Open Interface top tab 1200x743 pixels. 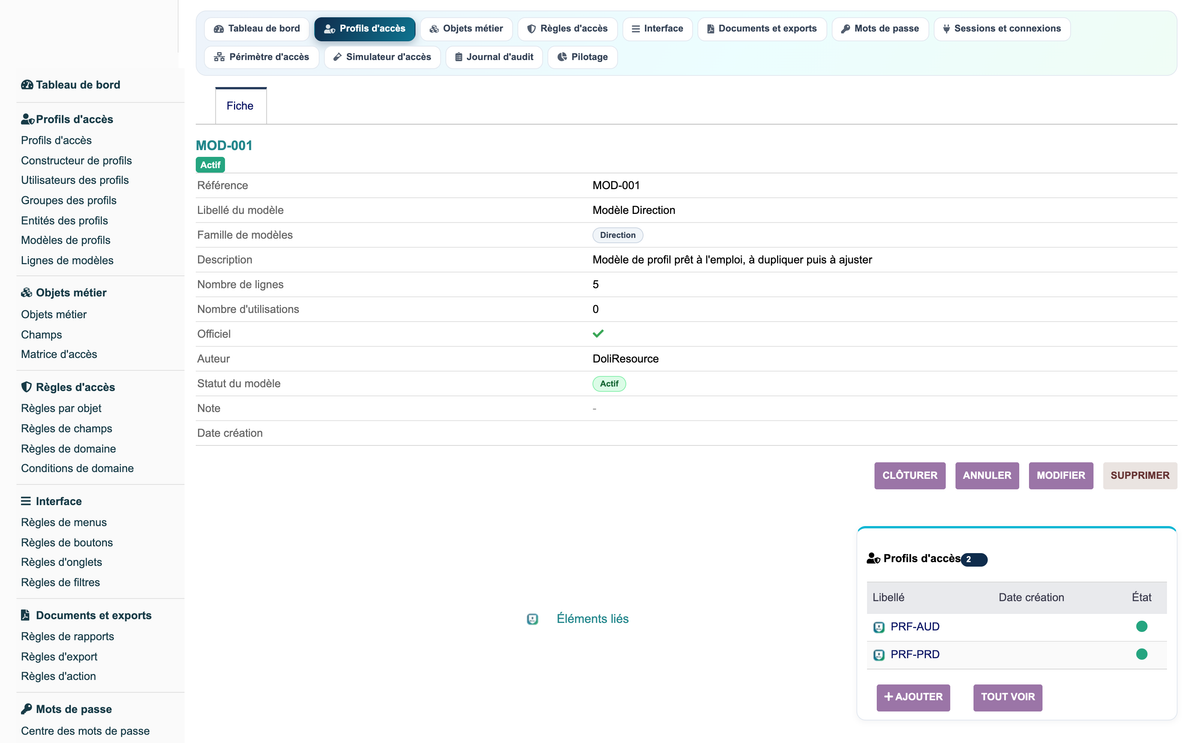[657, 29]
